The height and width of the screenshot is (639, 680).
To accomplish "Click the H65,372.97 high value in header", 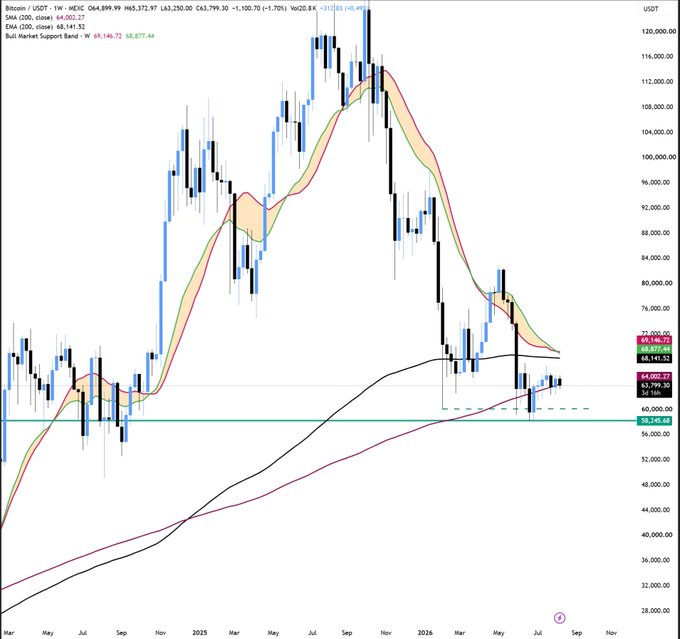I will coord(141,8).
